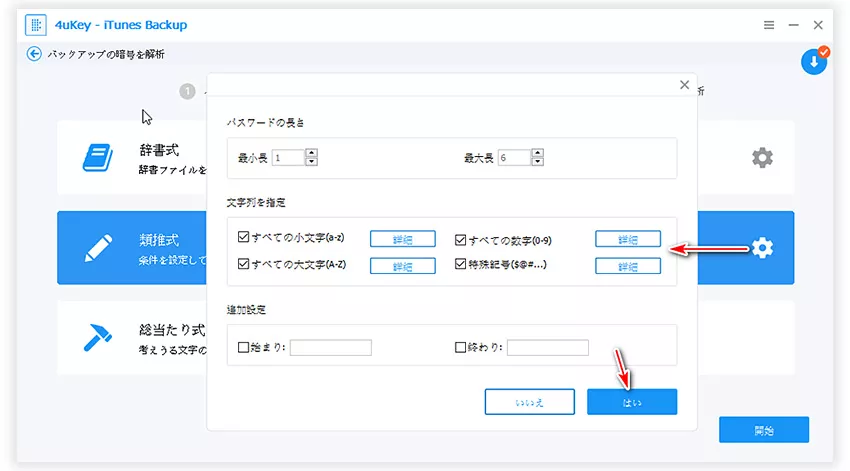850x471 pixels.
Task: Click the blue download update icon
Action: [x=814, y=61]
